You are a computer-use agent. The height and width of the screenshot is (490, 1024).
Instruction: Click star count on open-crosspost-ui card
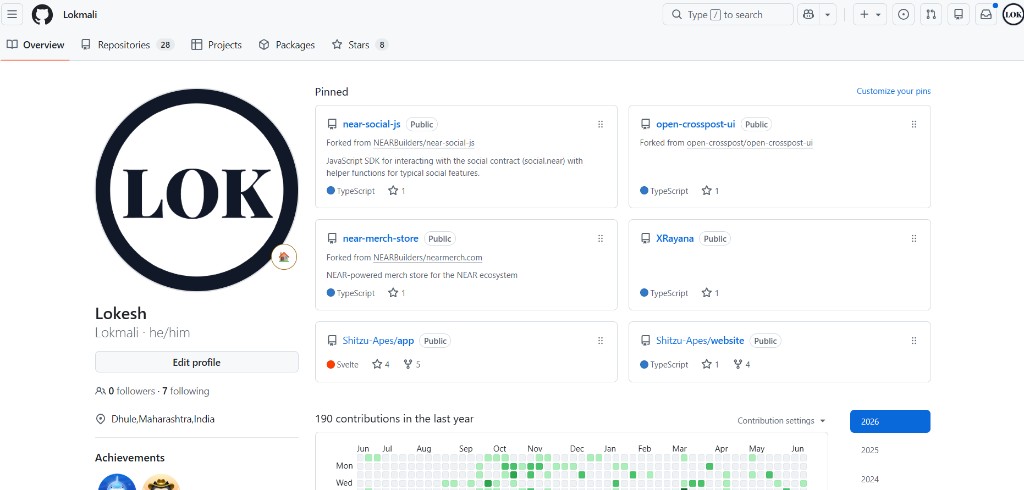point(710,191)
